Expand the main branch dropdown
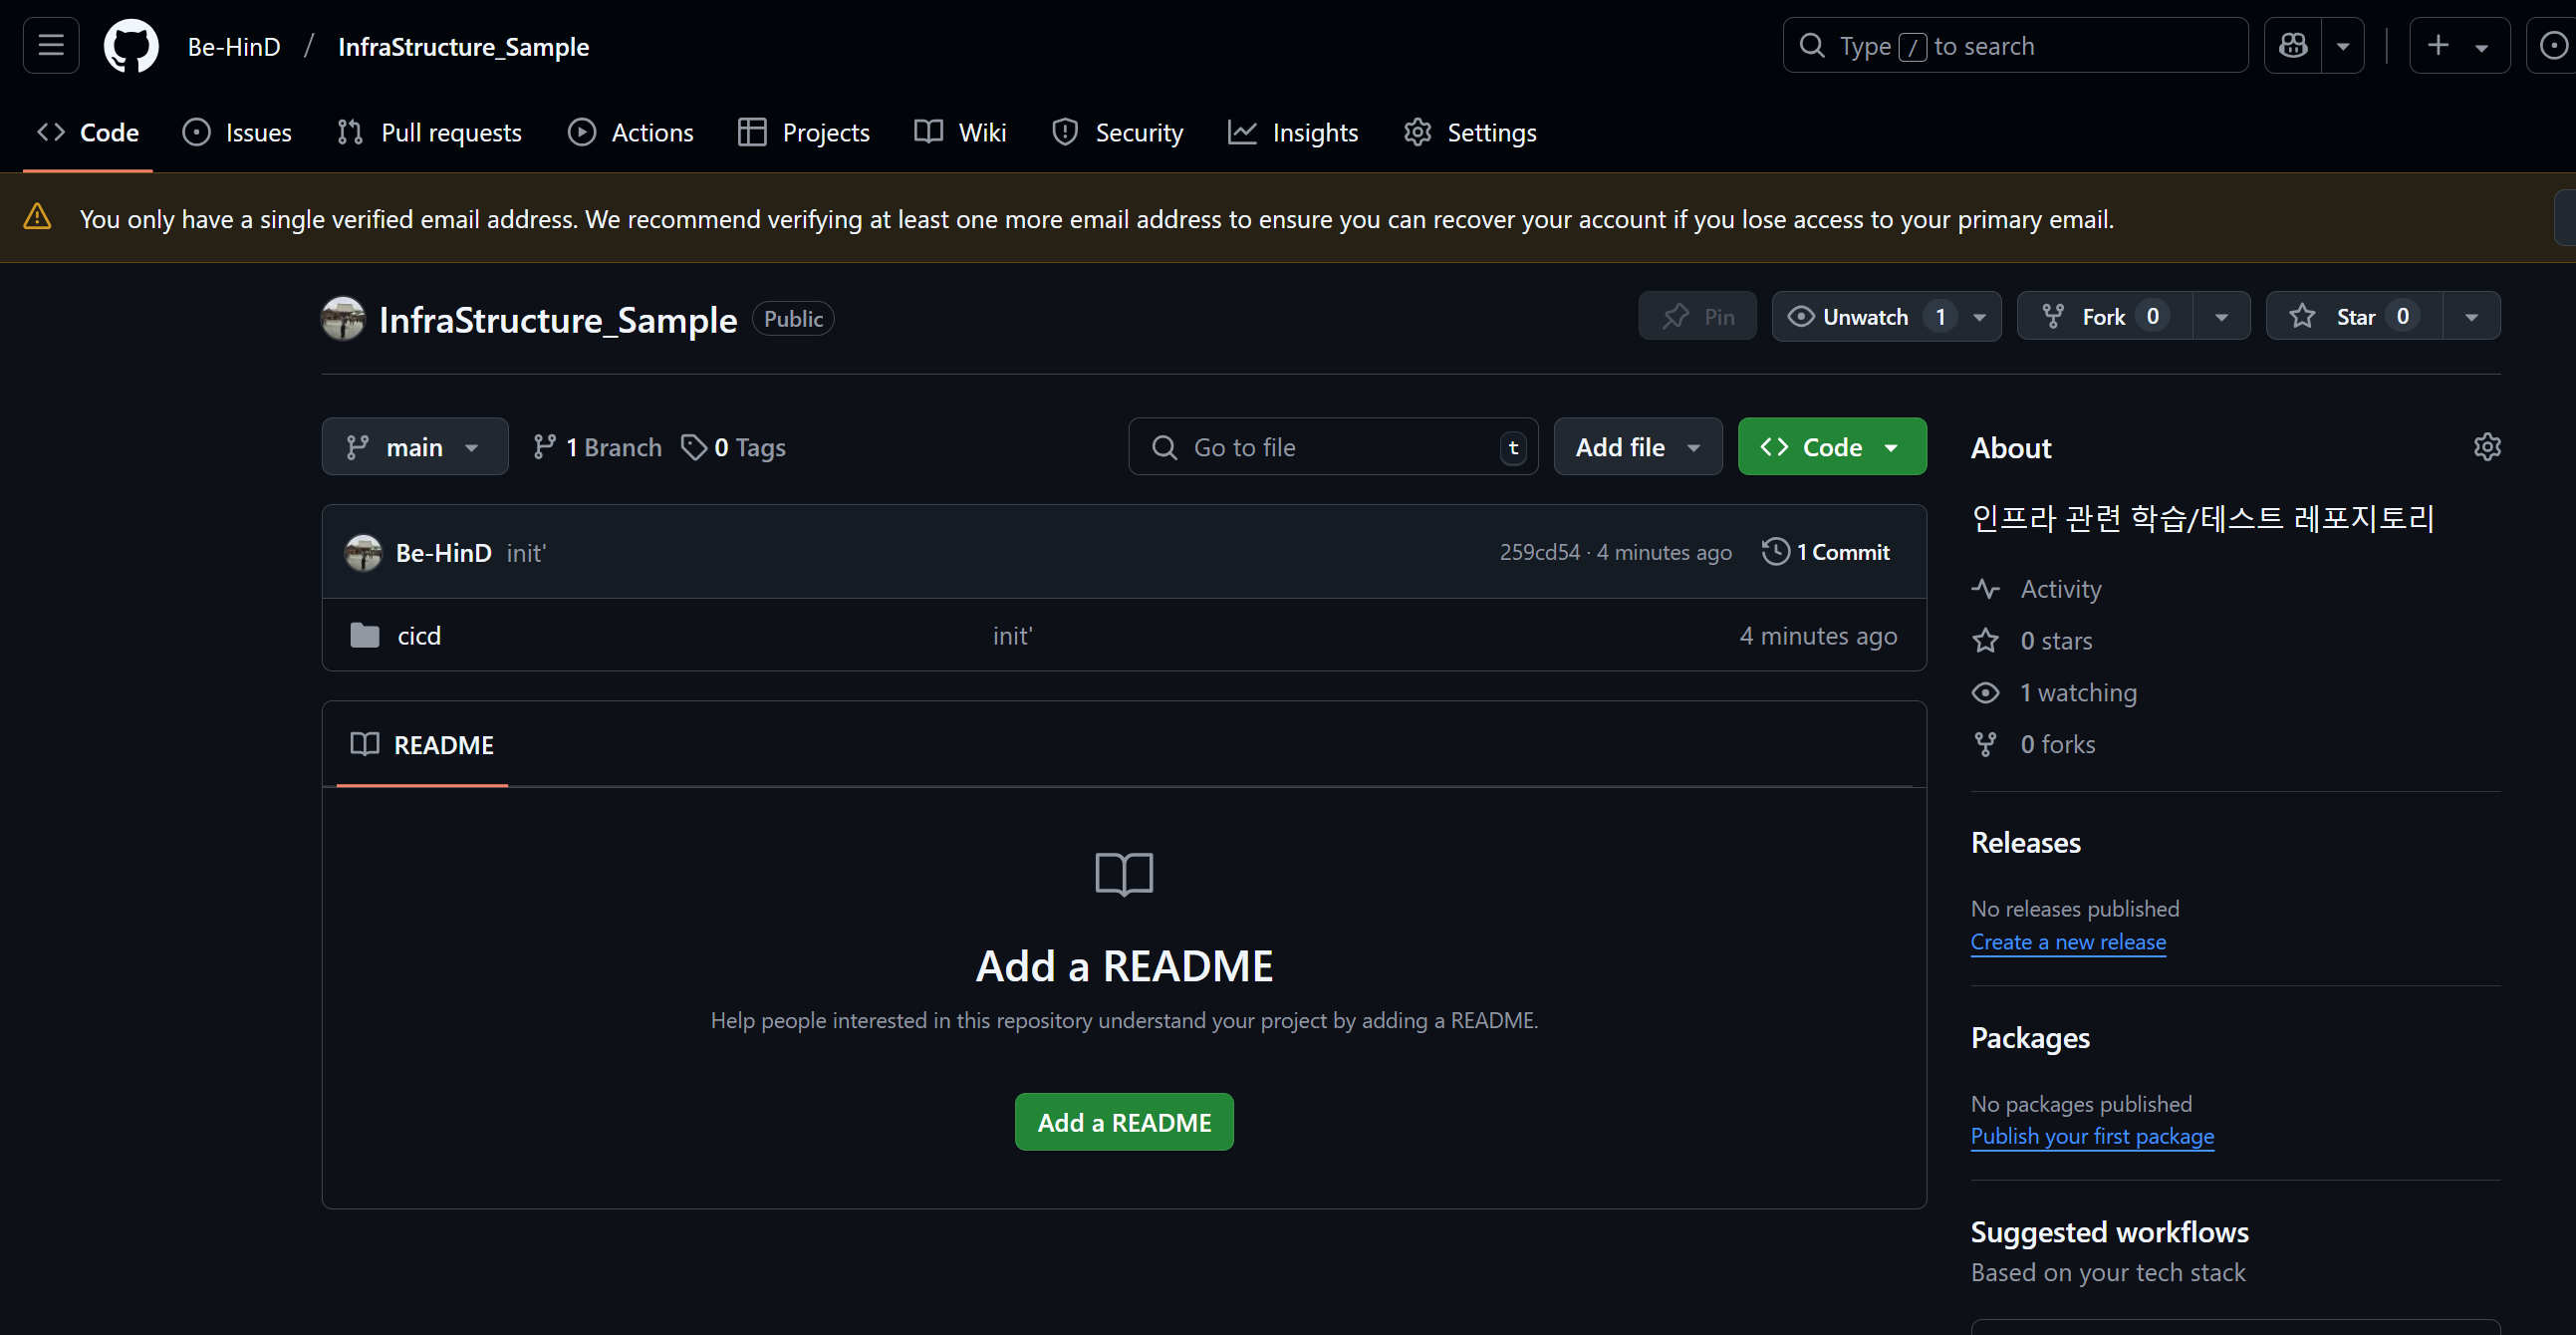This screenshot has height=1335, width=2576. [414, 447]
